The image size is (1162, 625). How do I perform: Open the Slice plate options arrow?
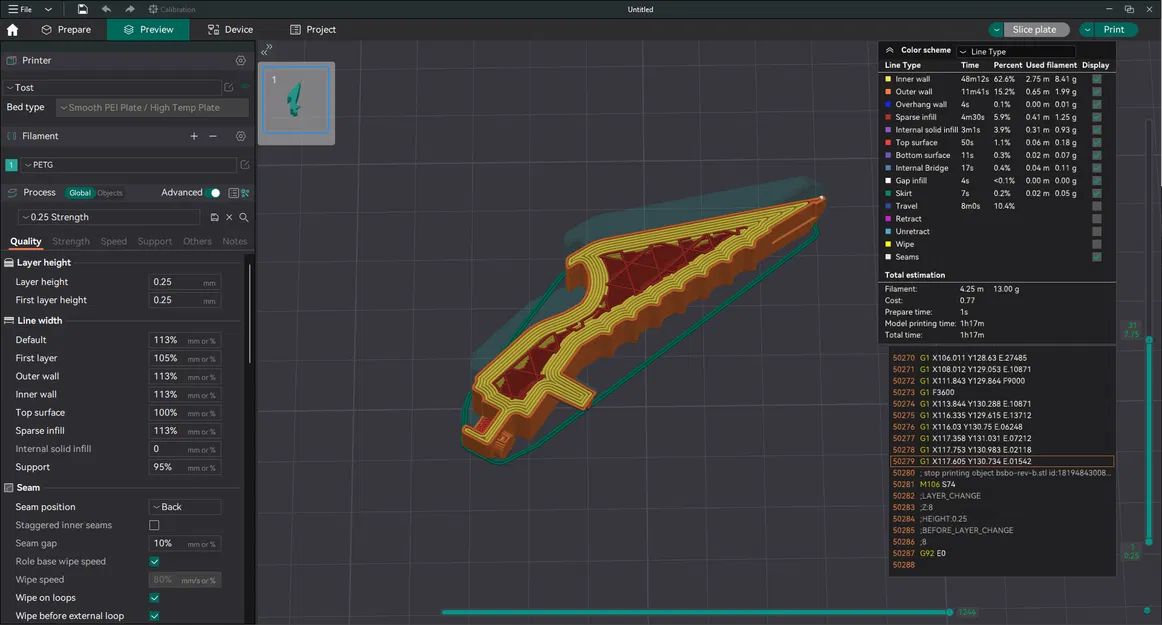click(996, 30)
